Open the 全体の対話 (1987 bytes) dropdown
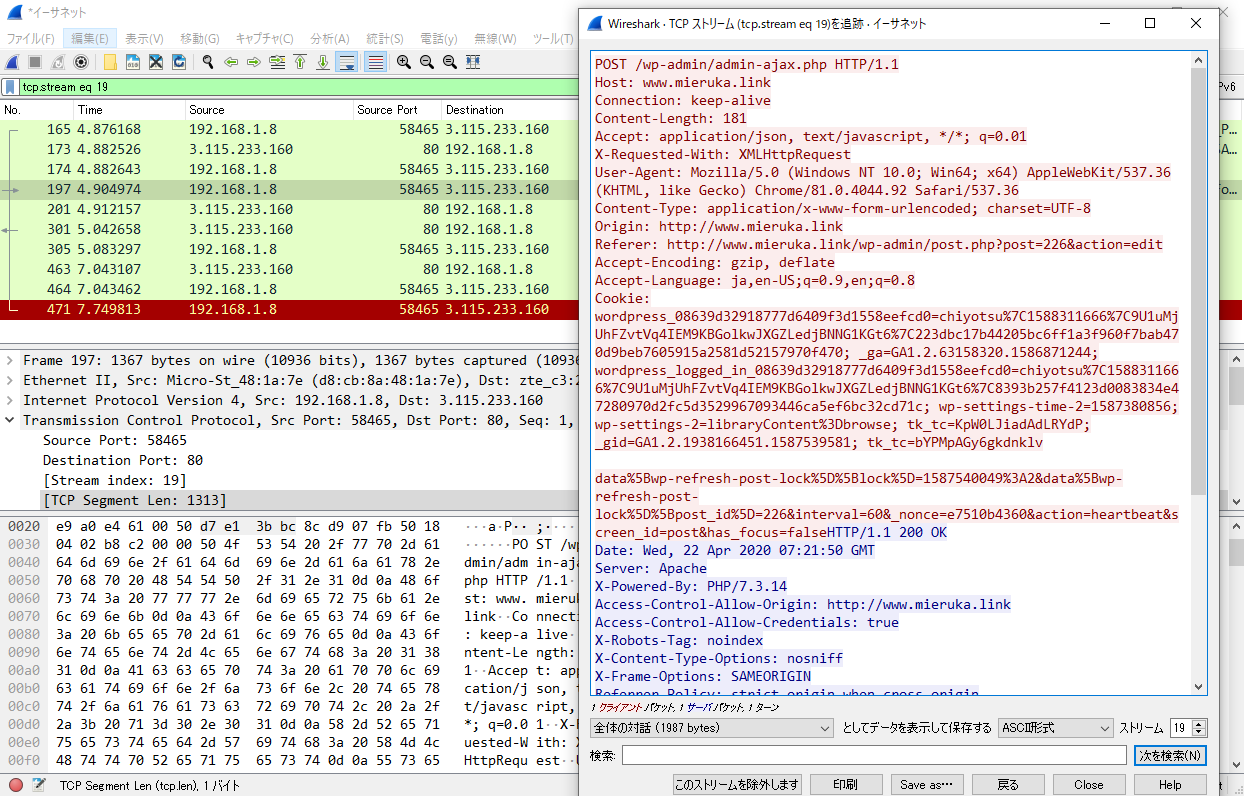This screenshot has width=1244, height=796. coord(712,727)
